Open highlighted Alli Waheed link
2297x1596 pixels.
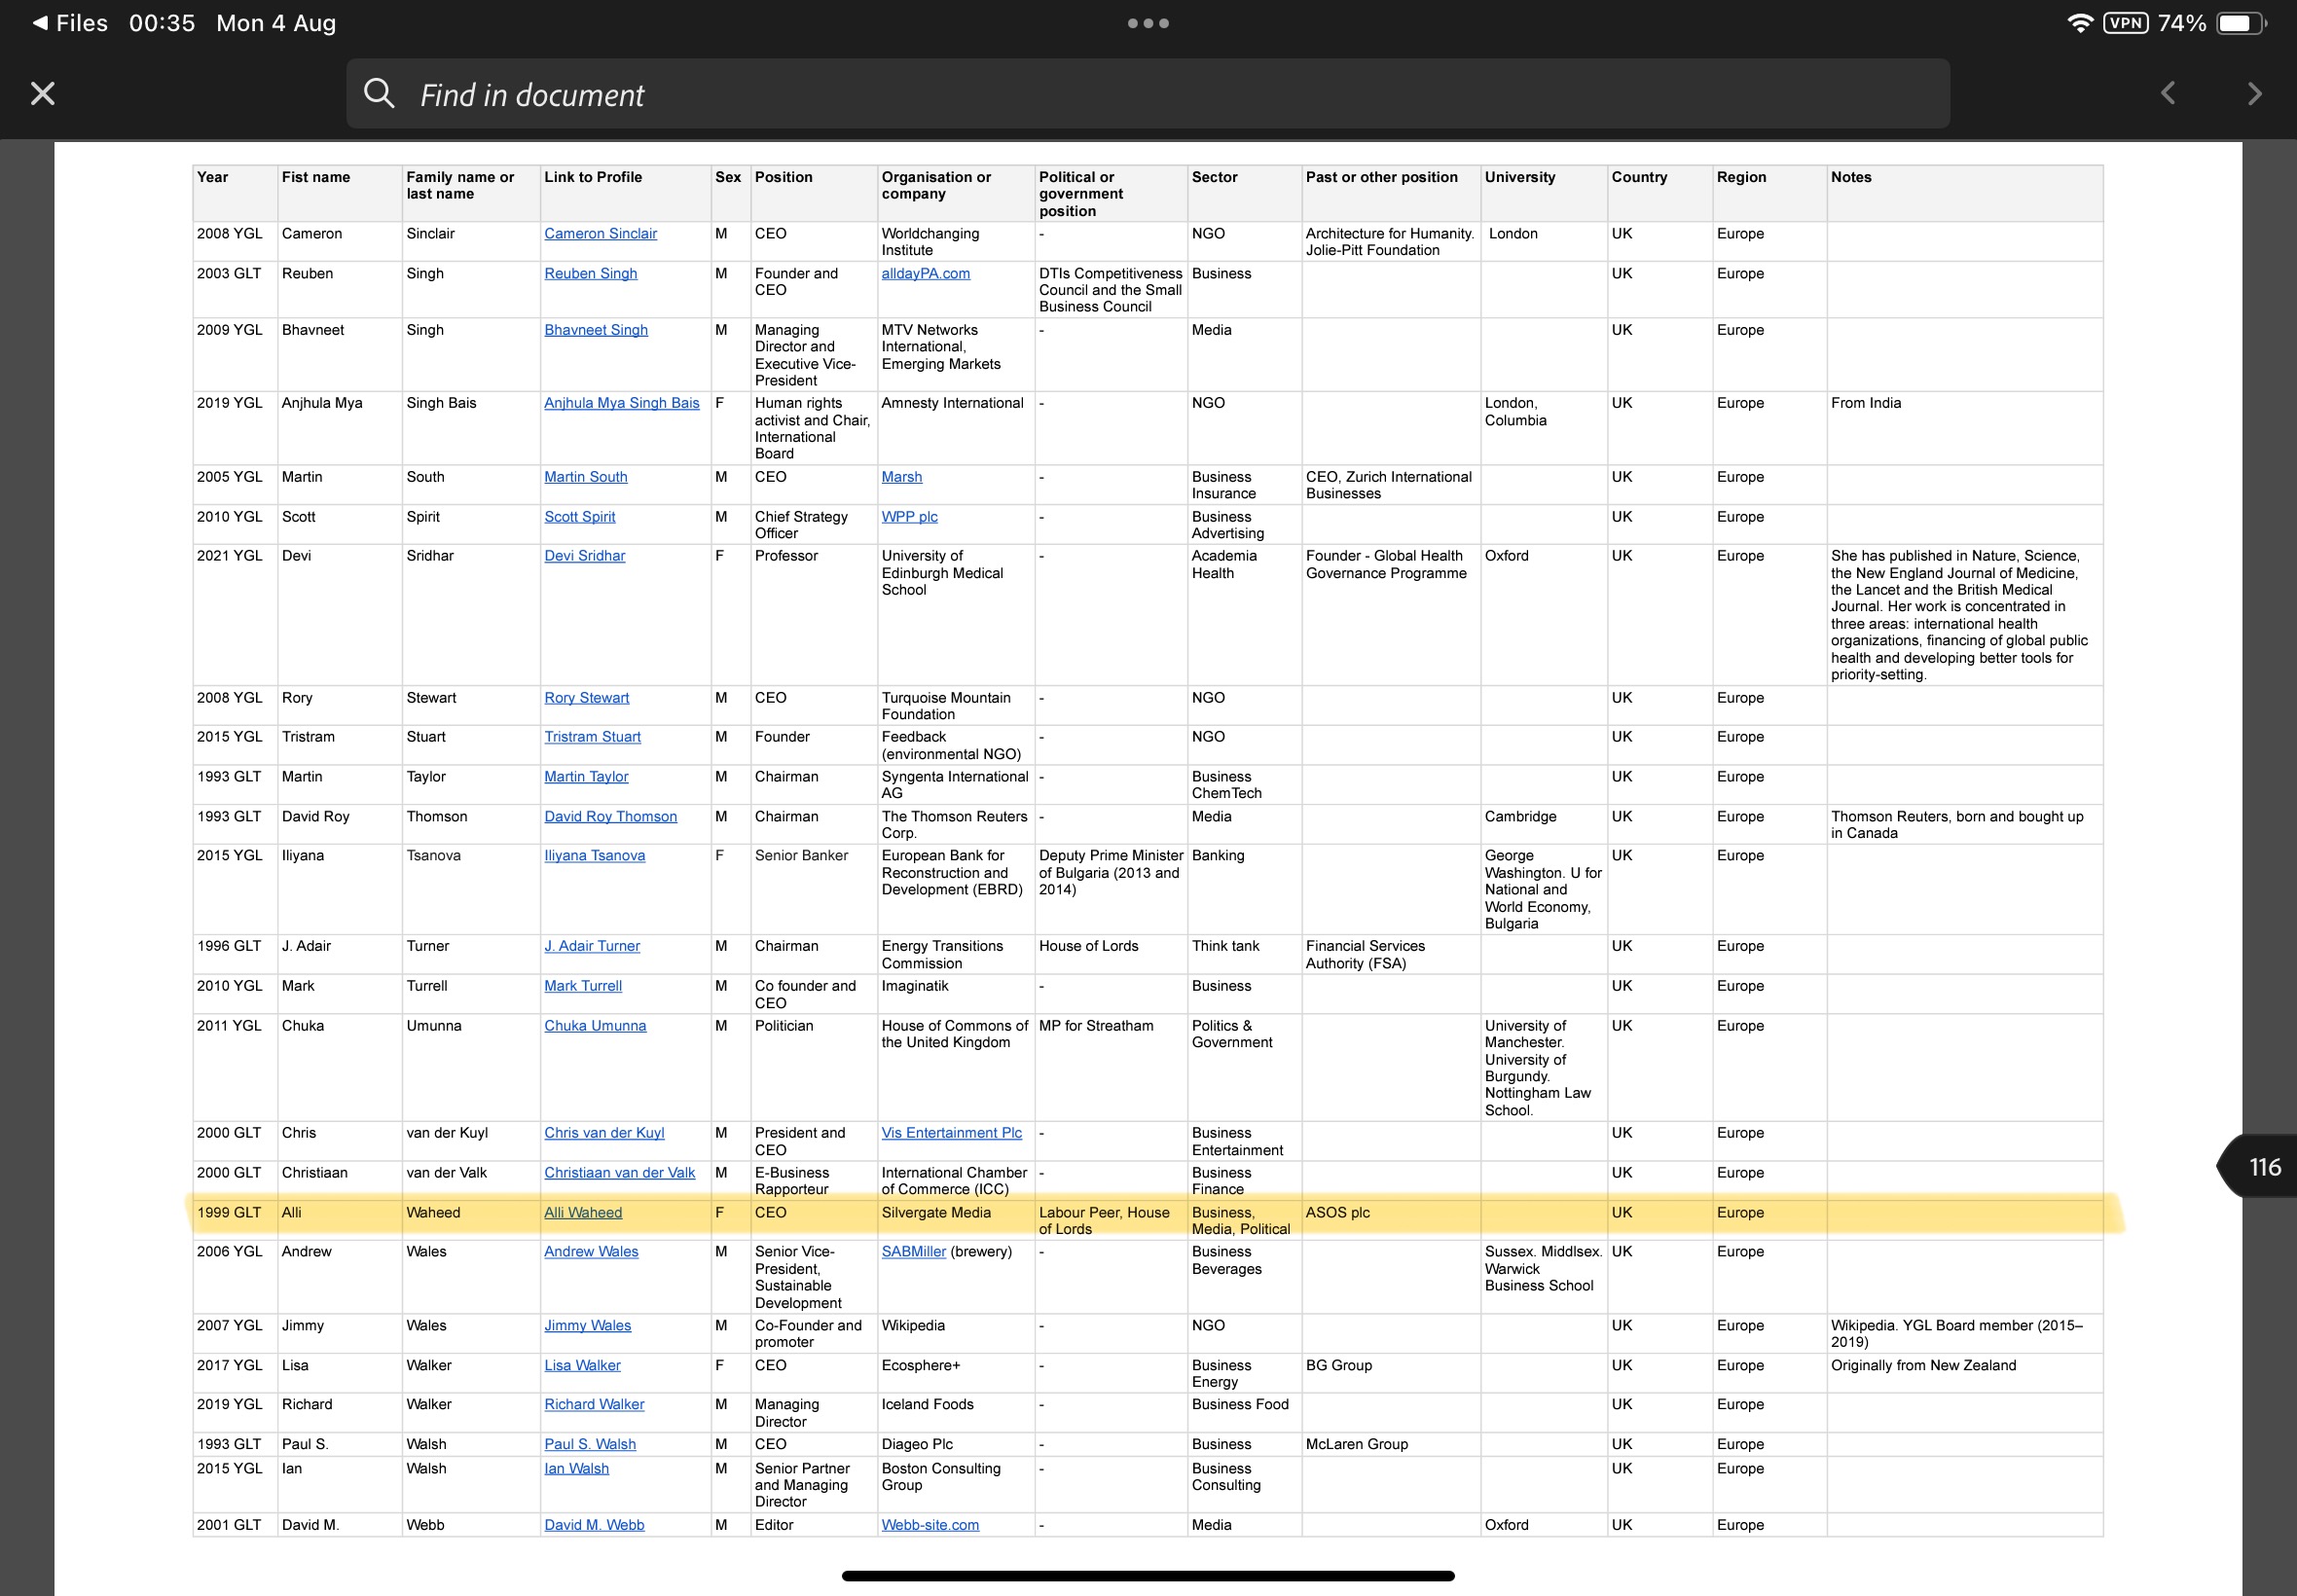pos(583,1213)
